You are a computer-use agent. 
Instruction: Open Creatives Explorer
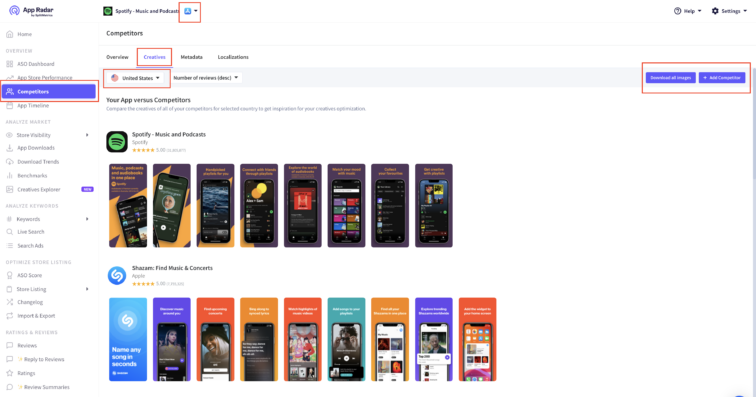tap(39, 190)
